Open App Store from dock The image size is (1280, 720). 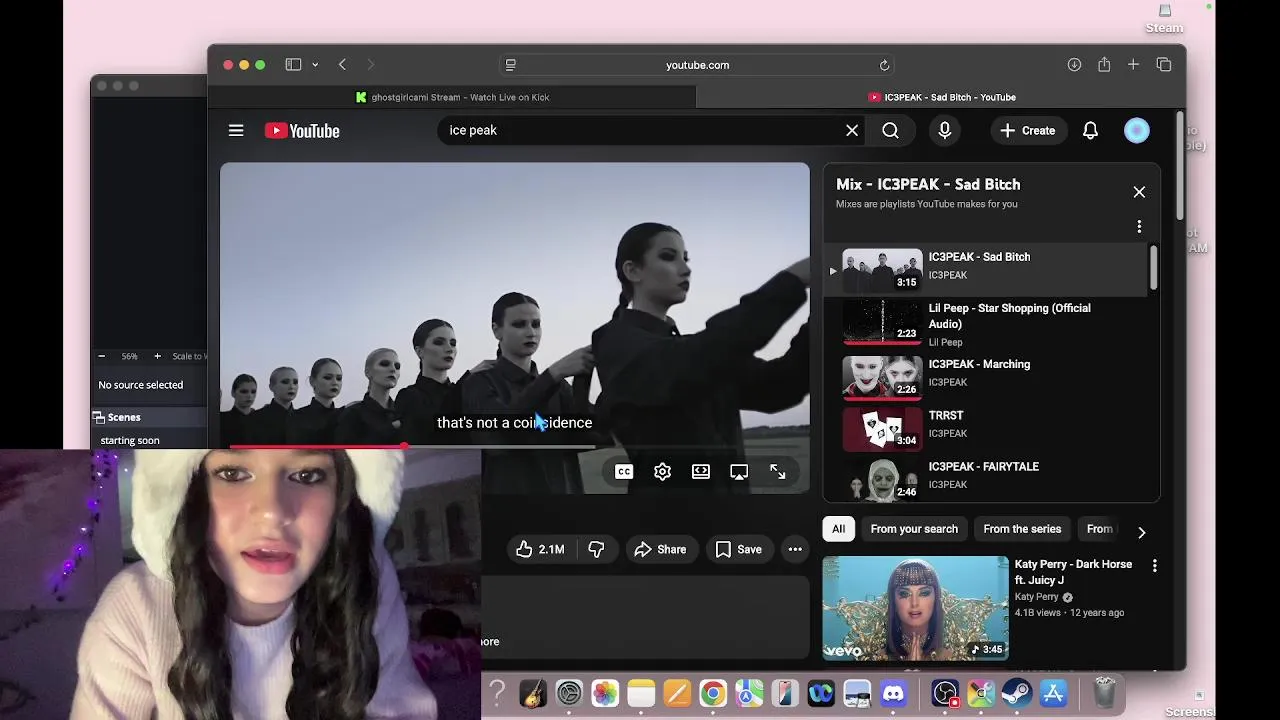(1053, 692)
